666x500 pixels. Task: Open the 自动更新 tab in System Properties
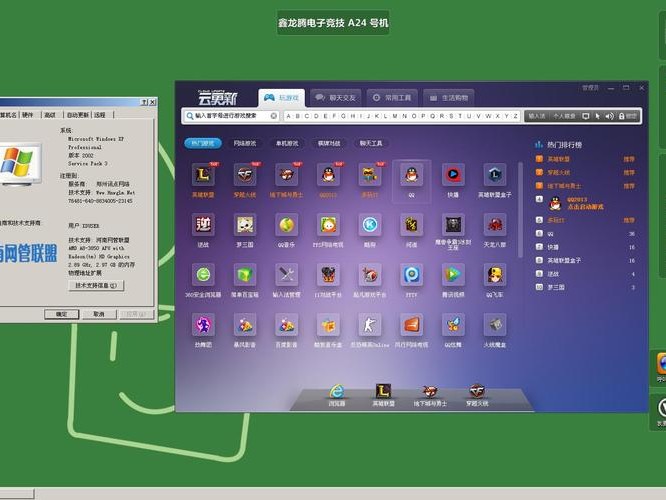click(x=78, y=115)
